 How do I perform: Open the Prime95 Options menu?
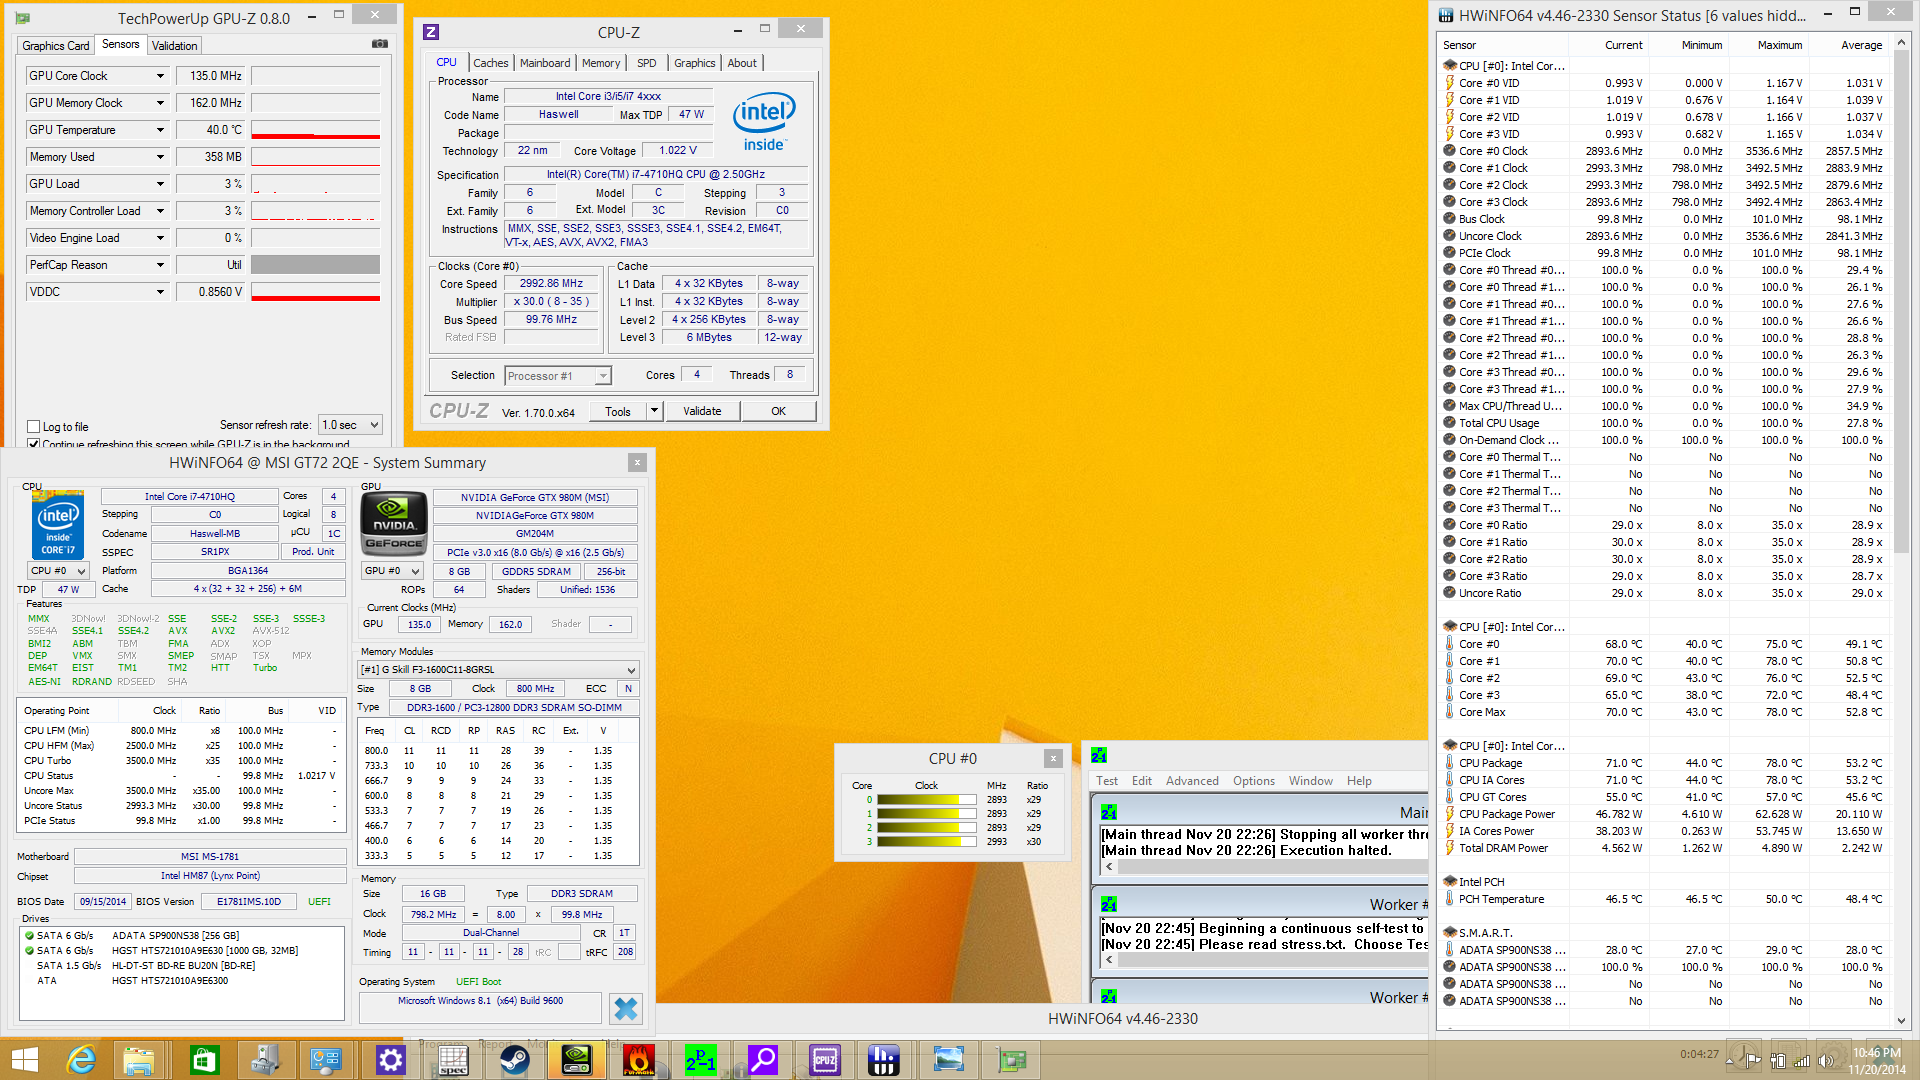[1254, 781]
